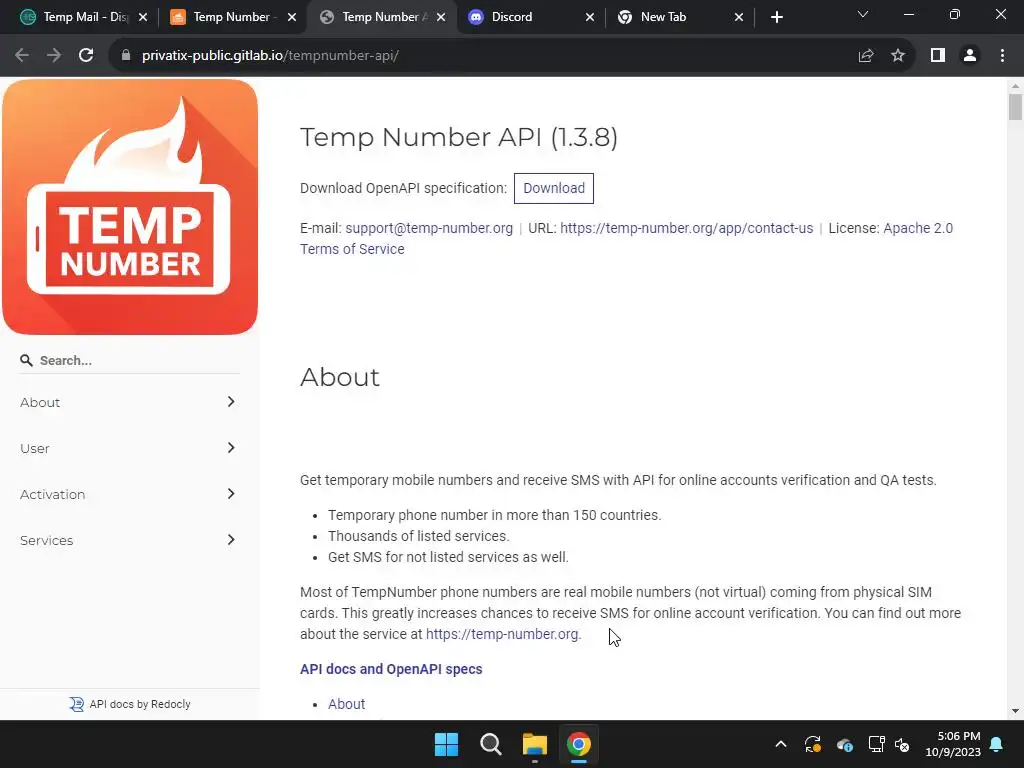Viewport: 1024px width, 768px height.
Task: Click the display network tray icon
Action: pos(876,744)
